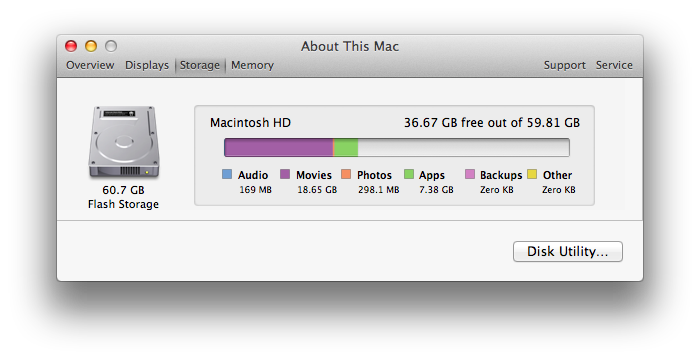Click the pink Backups legend swatch
Image resolution: width=700 pixels, height=360 pixels.
point(470,174)
